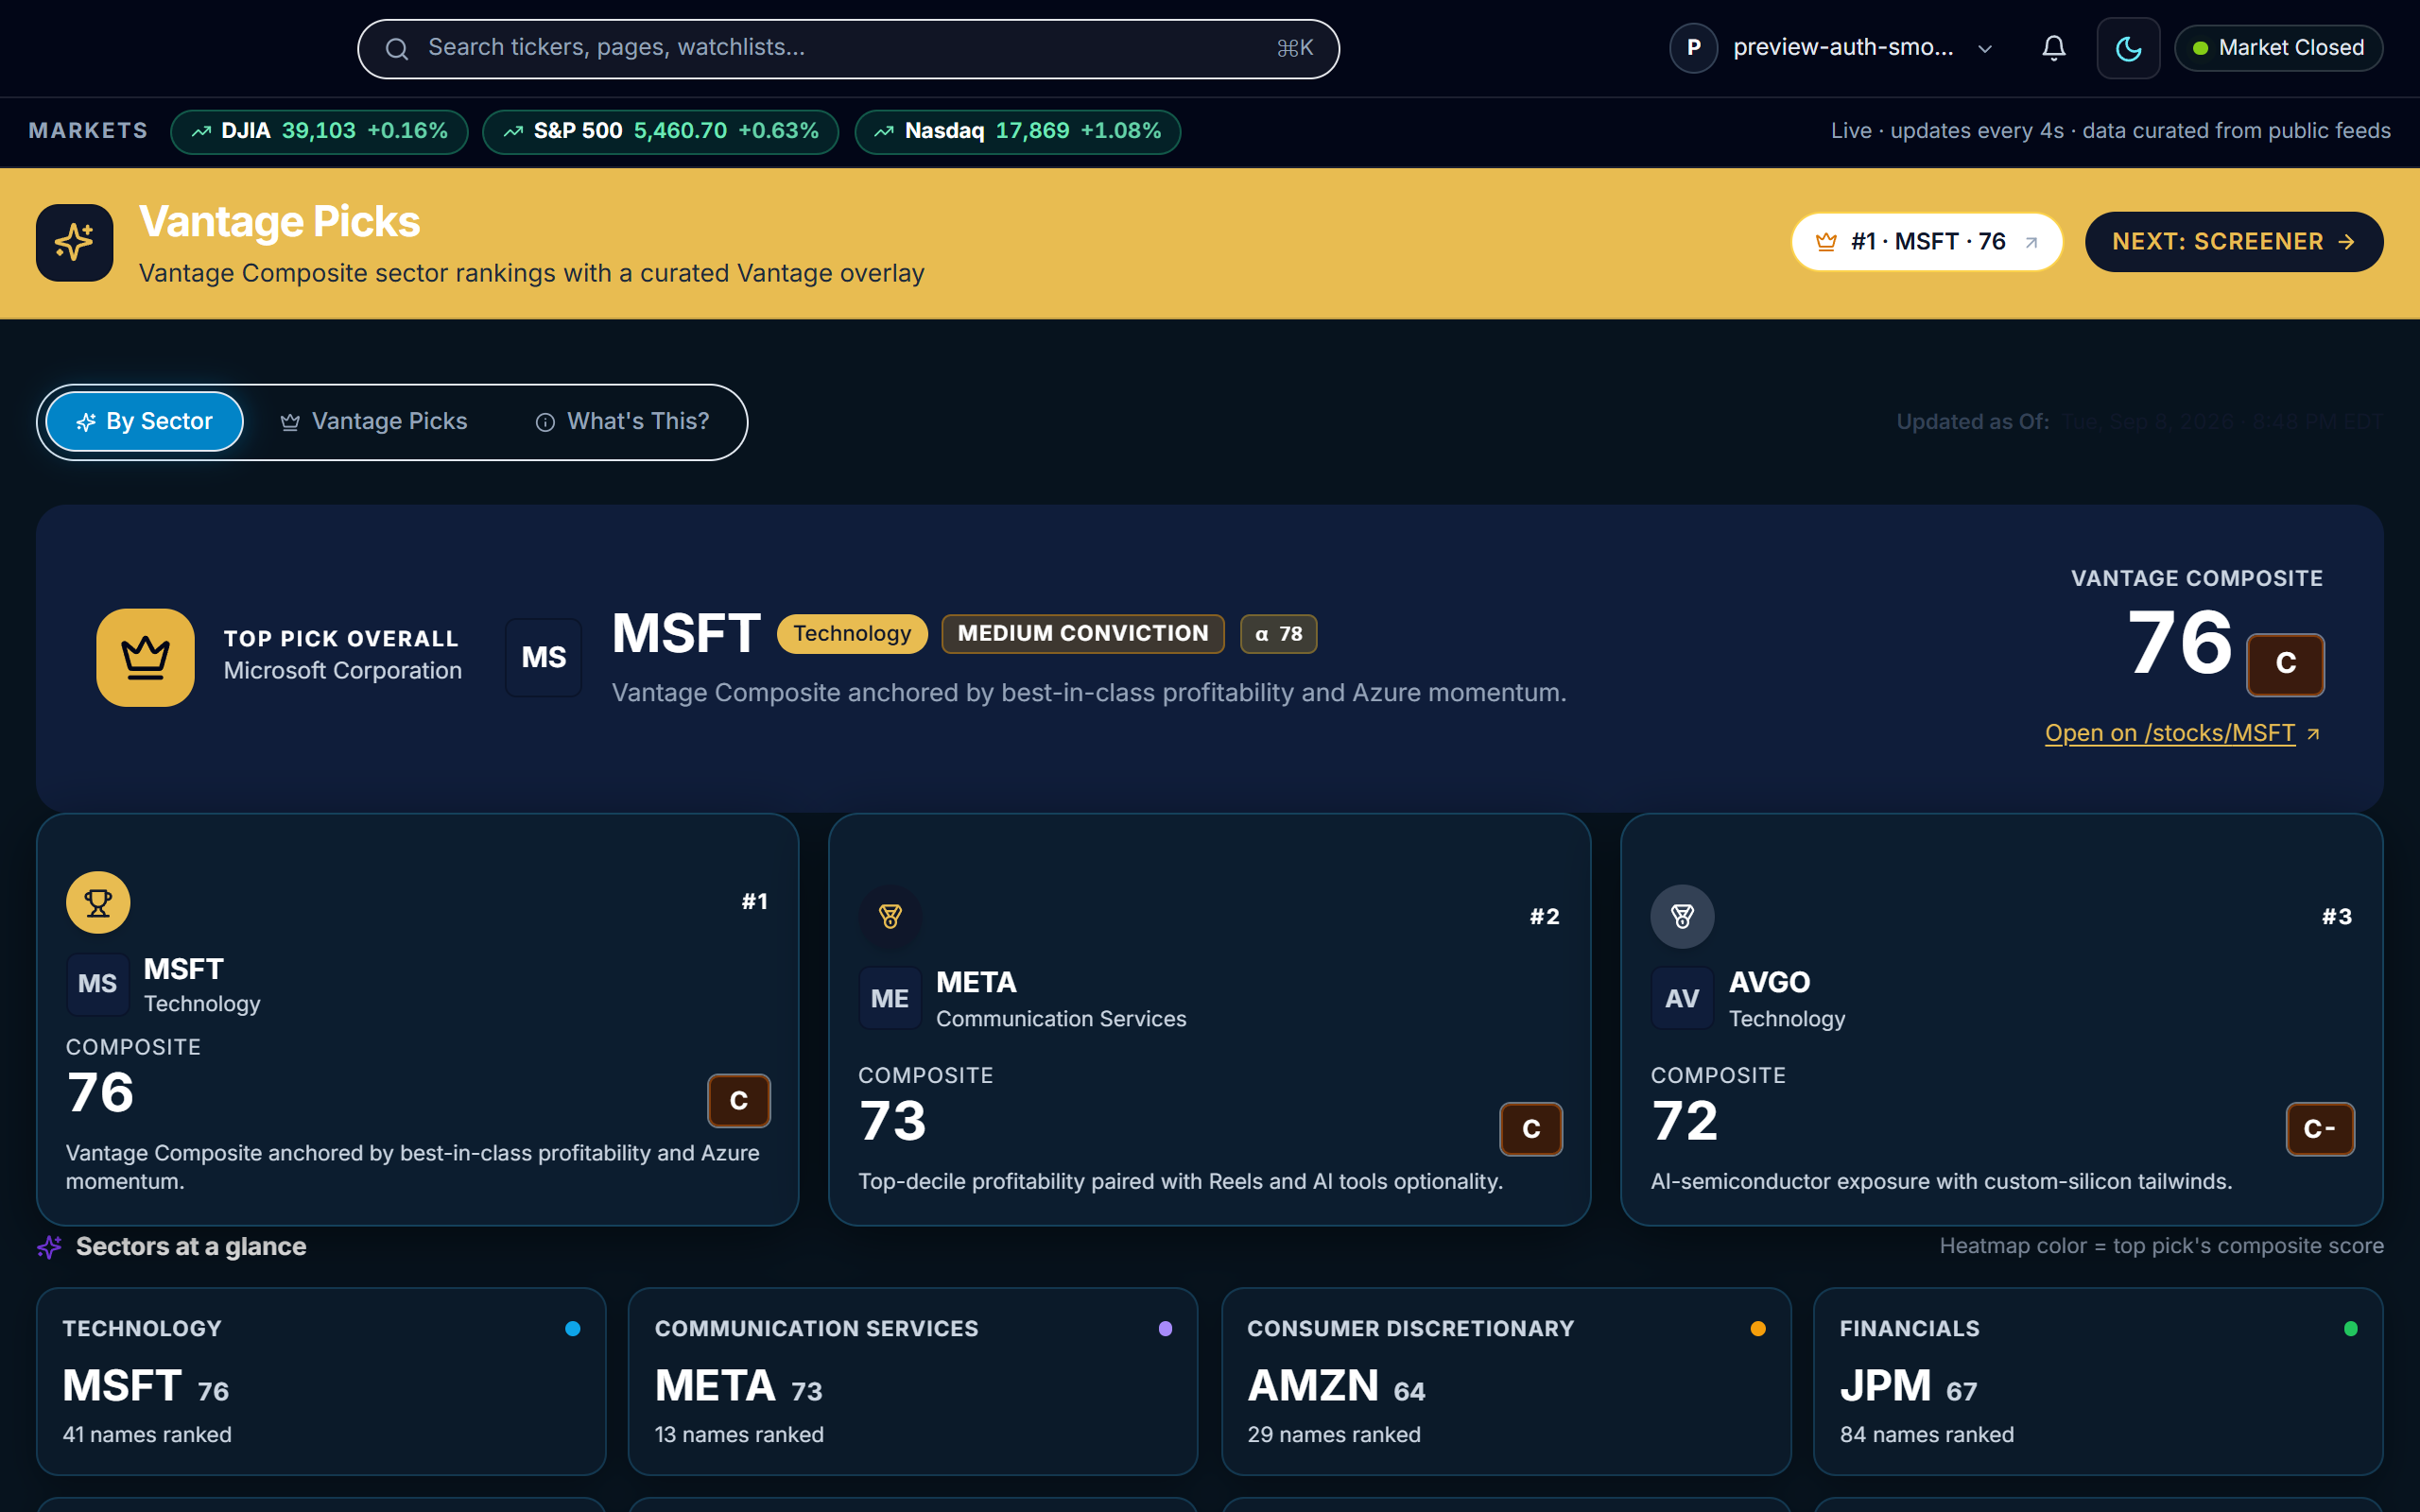Open the notifications bell

coord(2053,48)
